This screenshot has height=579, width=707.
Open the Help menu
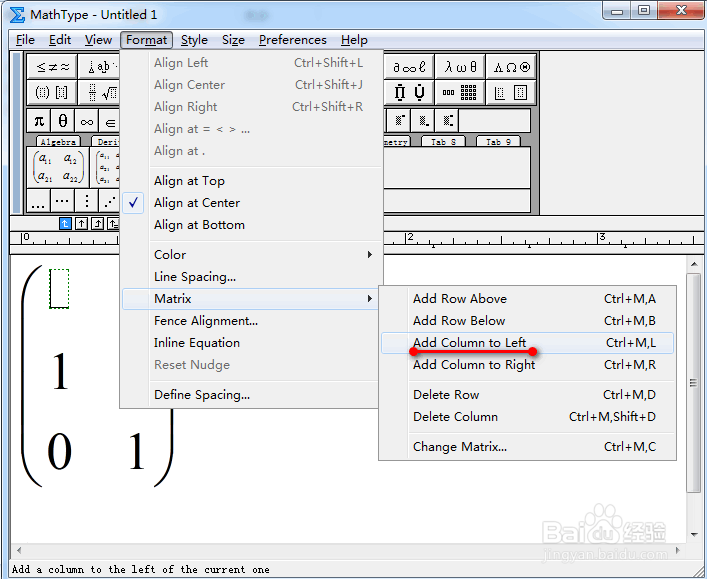[354, 40]
